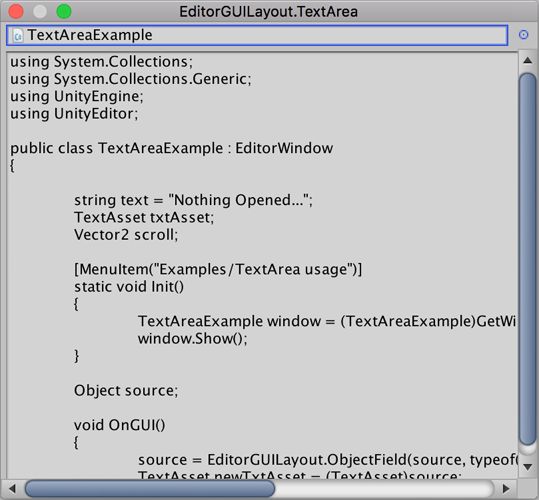Image resolution: width=539 pixels, height=500 pixels.
Task: Open the object picker circle icon
Action: [x=523, y=35]
